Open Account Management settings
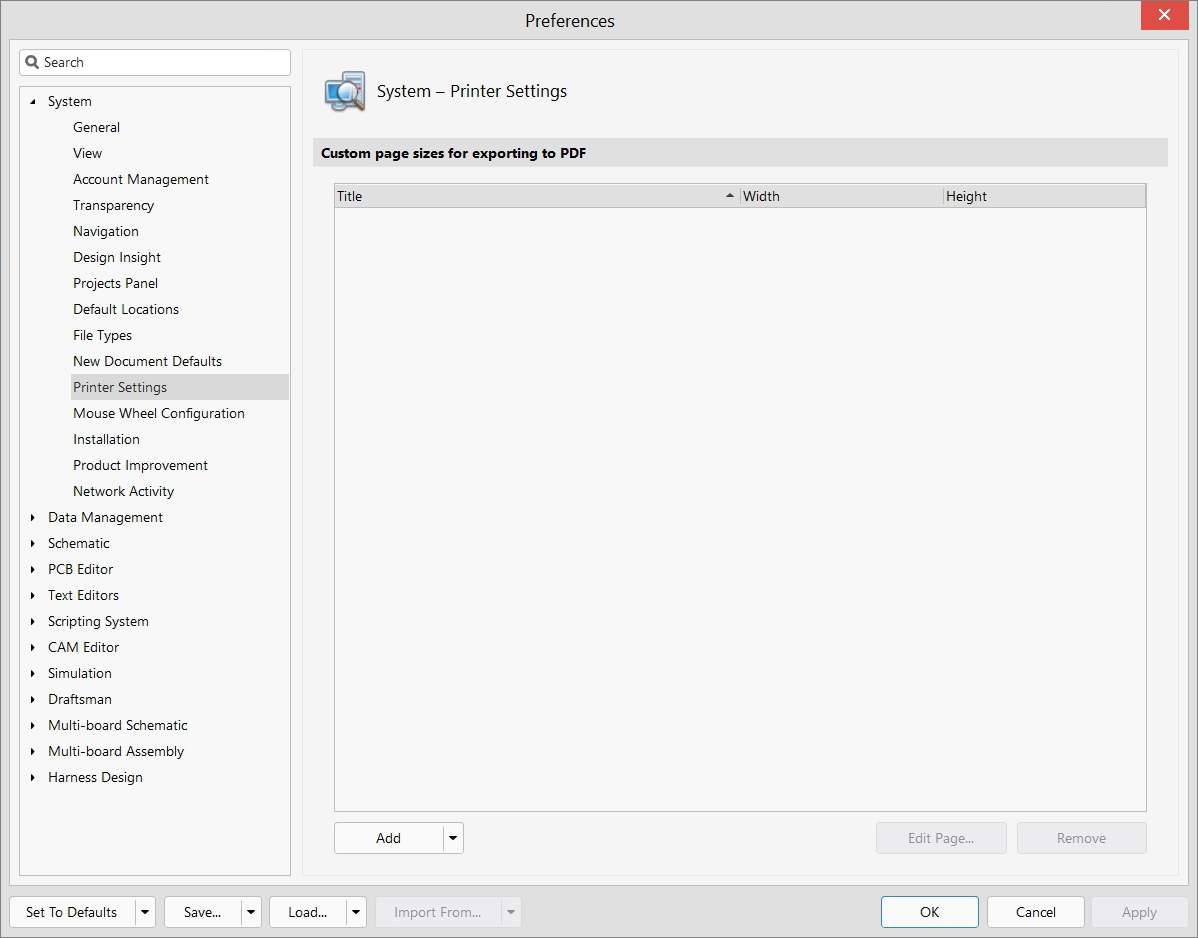The width and height of the screenshot is (1198, 938). coord(141,180)
